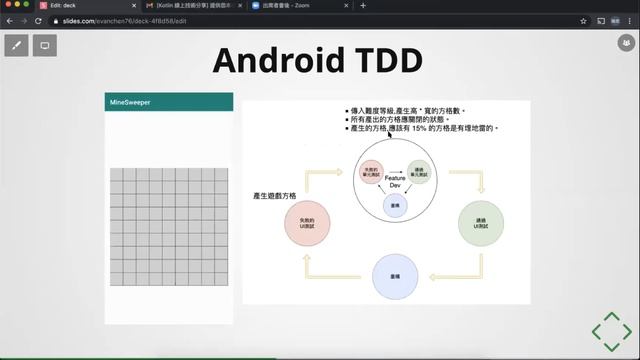The height and width of the screenshot is (360, 640).
Task: Open the collaborators icon at top right
Action: (x=626, y=43)
